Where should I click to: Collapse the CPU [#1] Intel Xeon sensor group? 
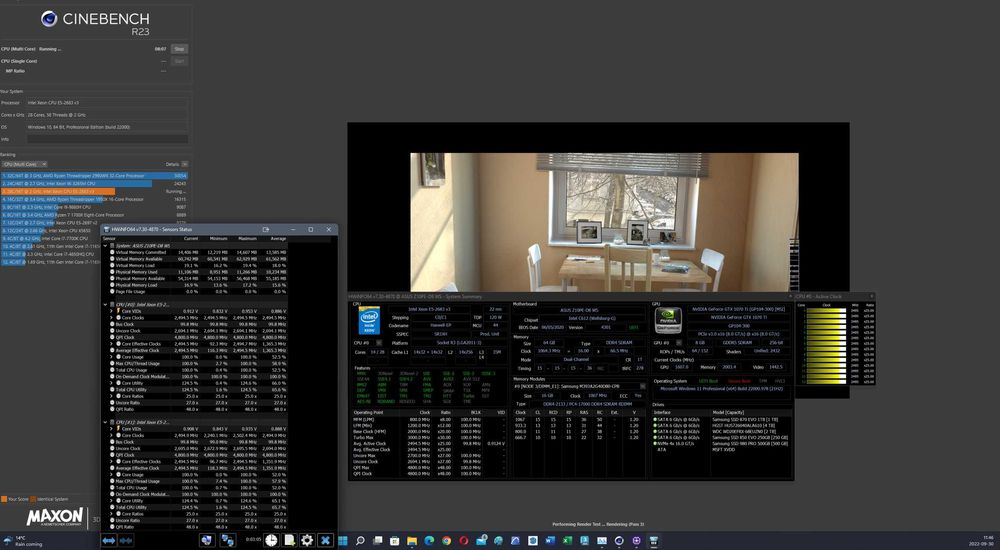(x=105, y=422)
